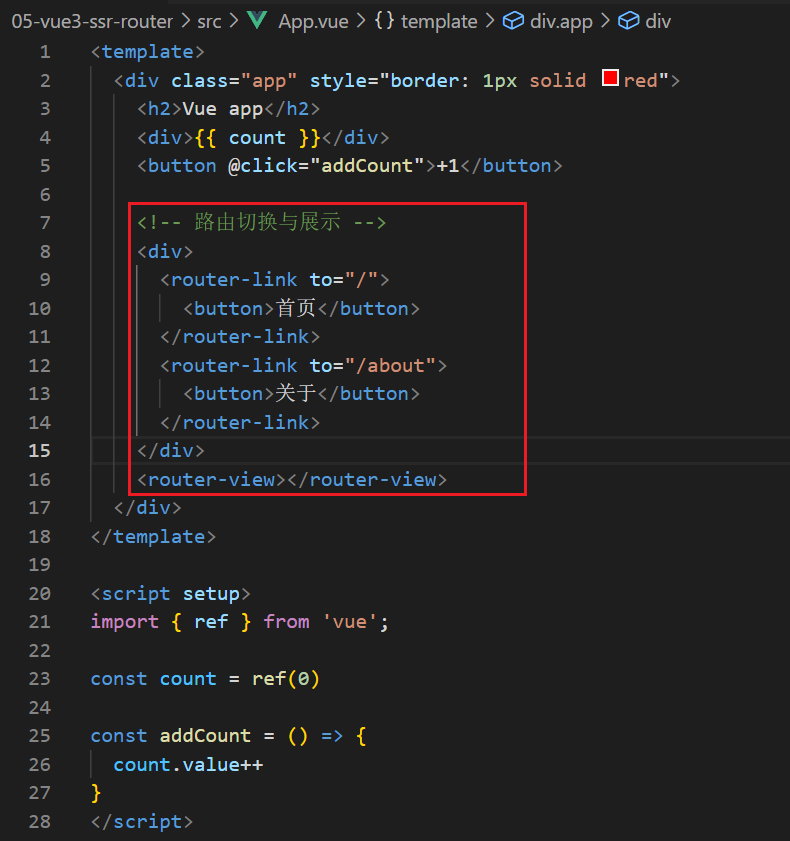Click the {{ count }} interpolation
790x841 pixels.
point(257,138)
